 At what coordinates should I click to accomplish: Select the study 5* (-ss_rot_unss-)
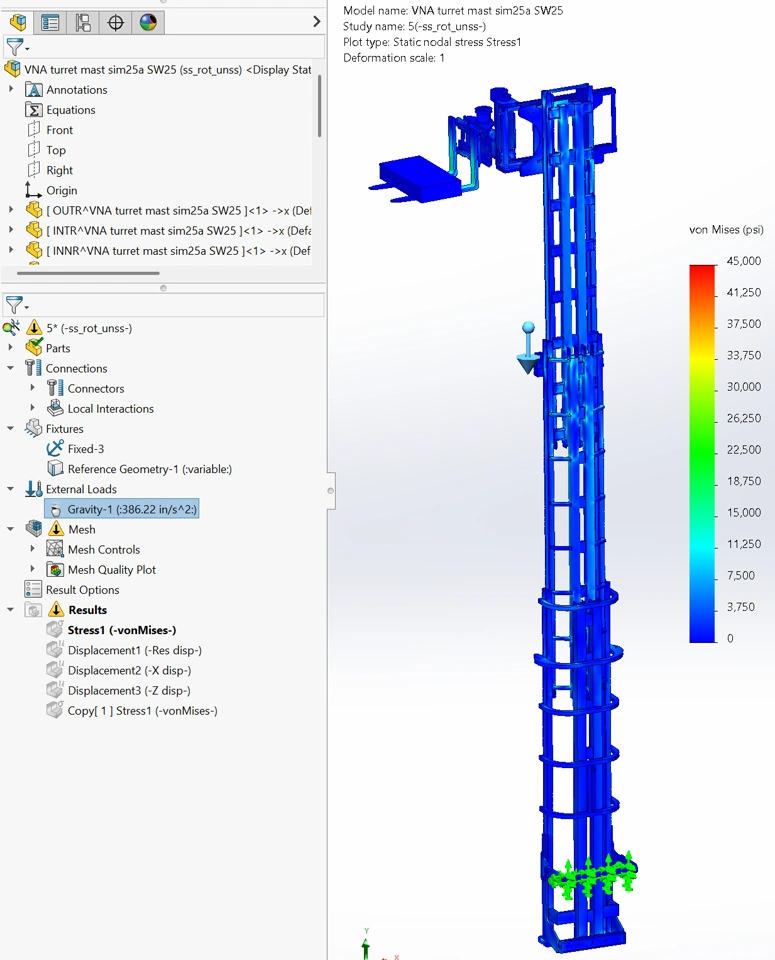[89, 328]
